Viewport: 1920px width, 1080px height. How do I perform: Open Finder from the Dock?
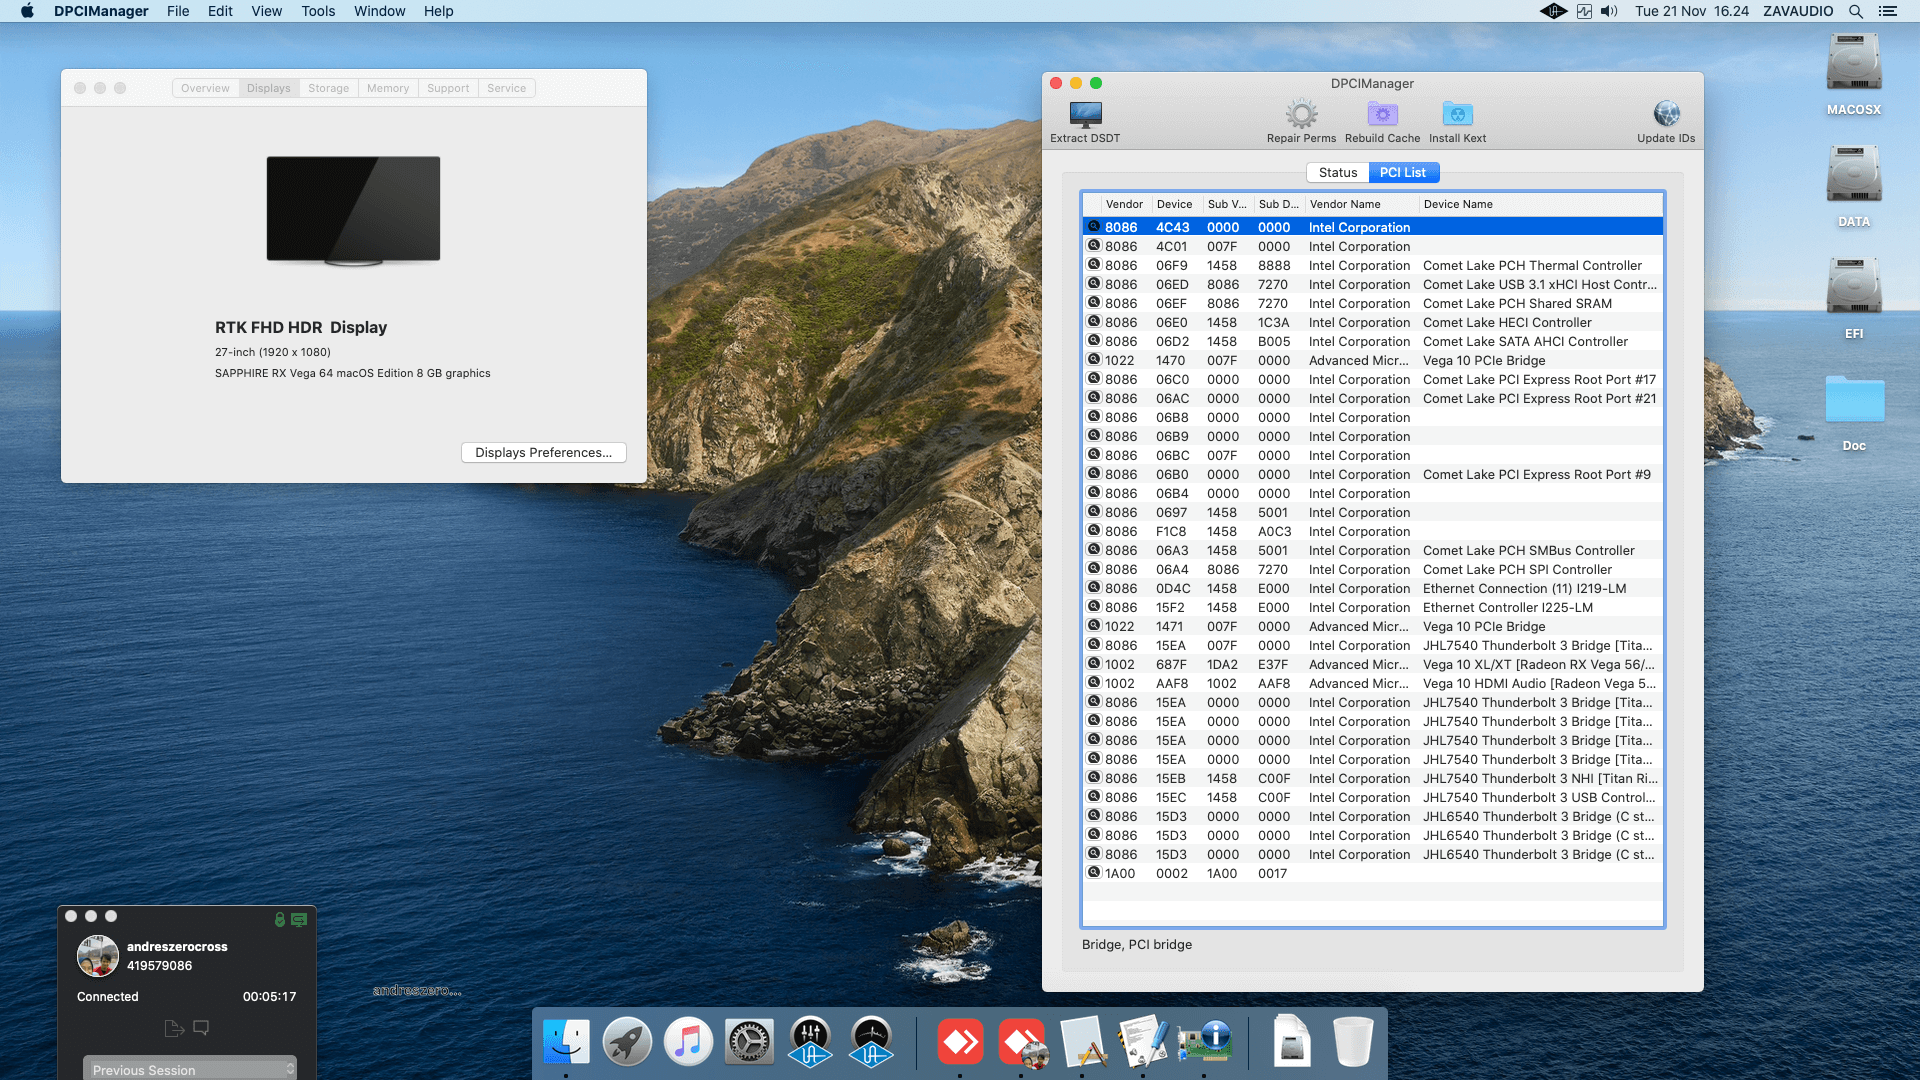point(566,1042)
